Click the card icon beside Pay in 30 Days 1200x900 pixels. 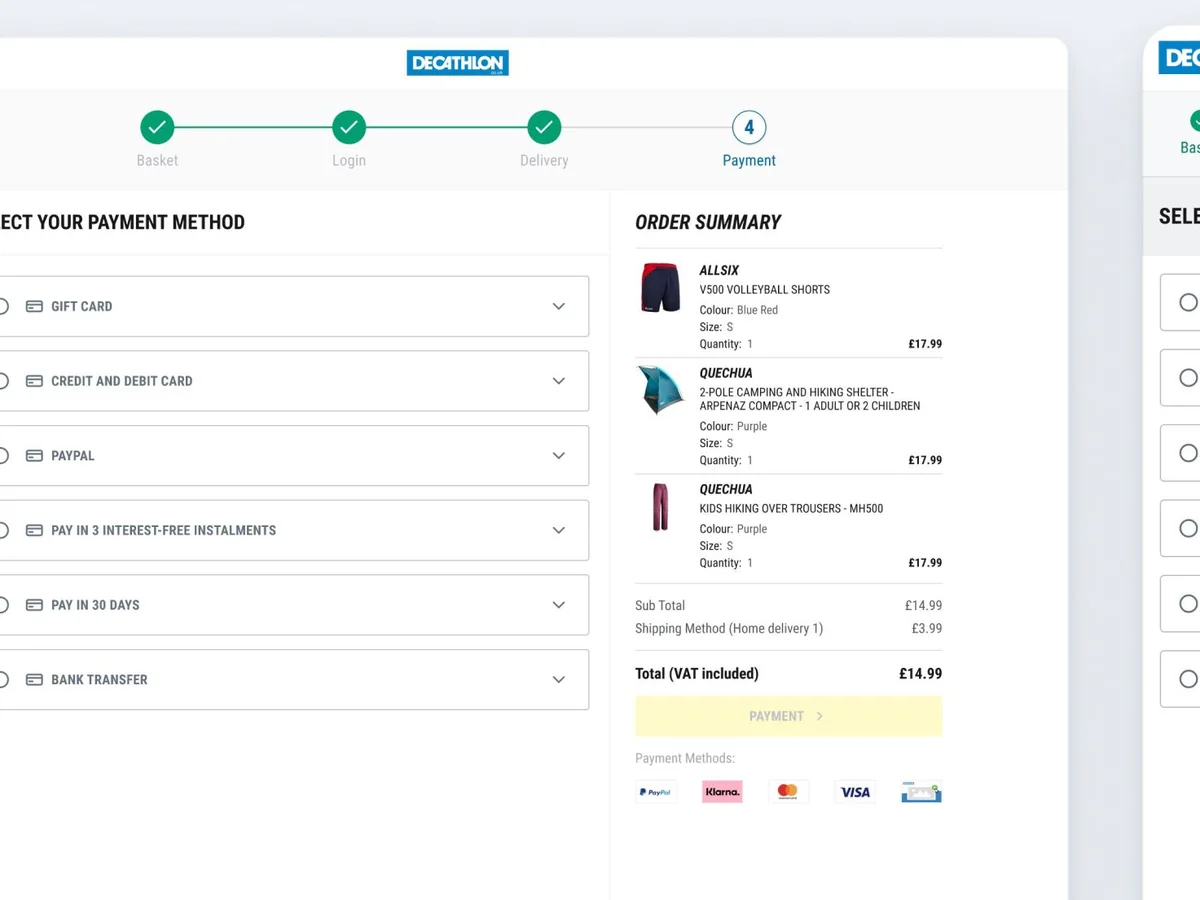tap(34, 605)
